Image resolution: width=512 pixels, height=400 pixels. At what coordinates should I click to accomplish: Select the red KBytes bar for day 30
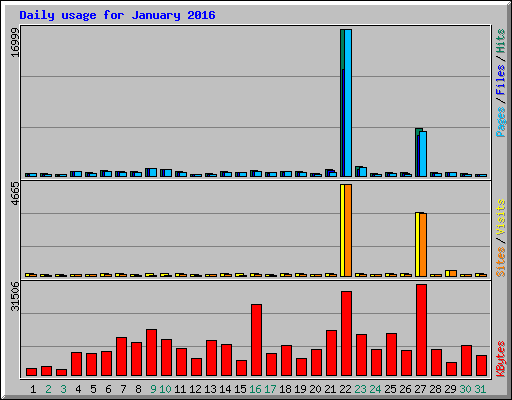466,361
